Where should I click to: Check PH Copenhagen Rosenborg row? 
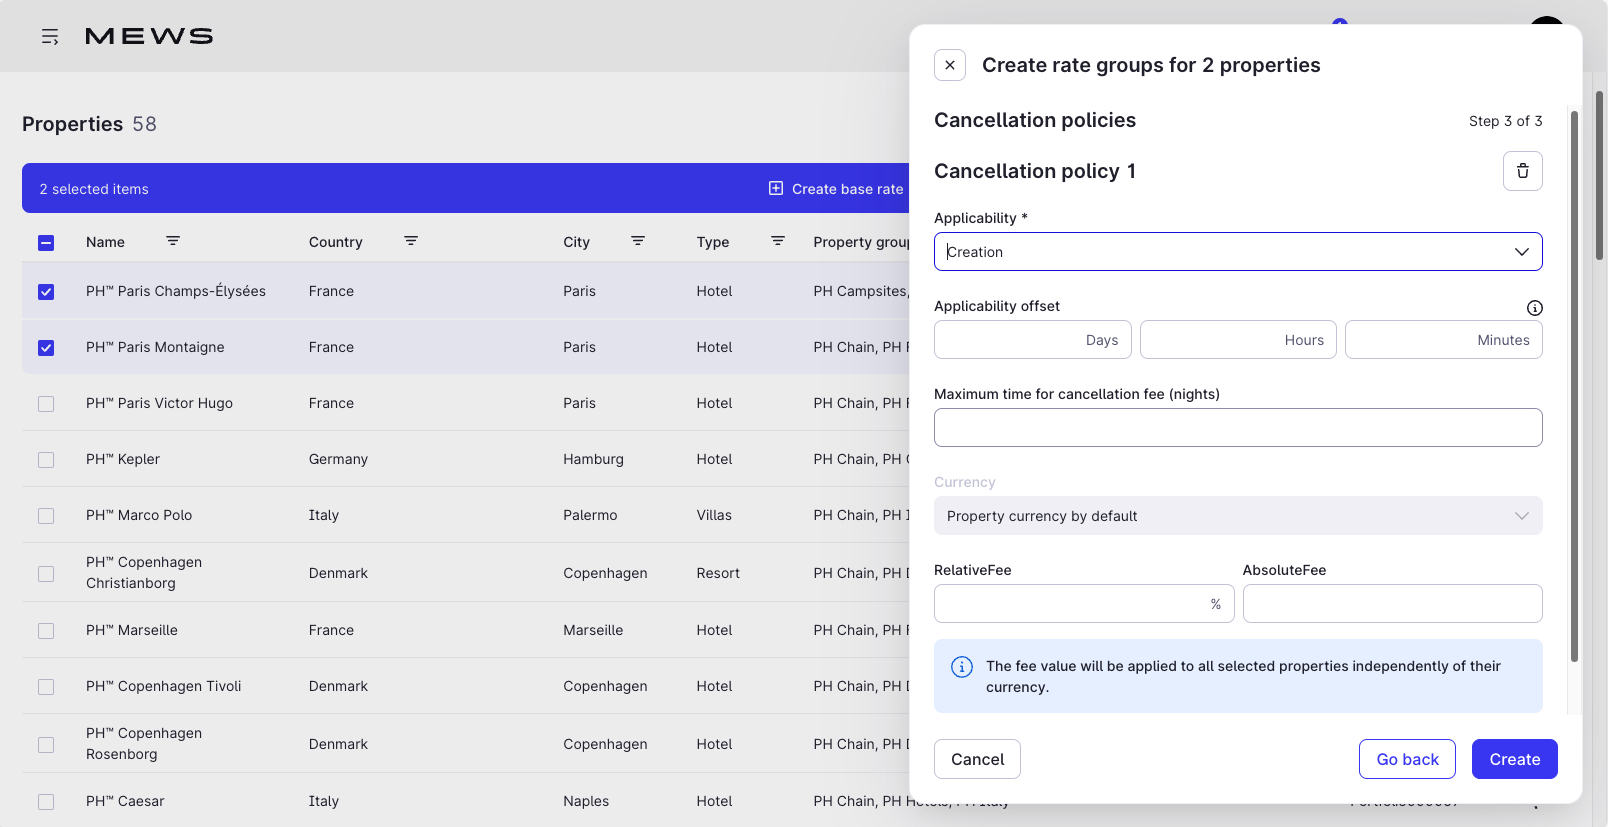pyautogui.click(x=46, y=745)
